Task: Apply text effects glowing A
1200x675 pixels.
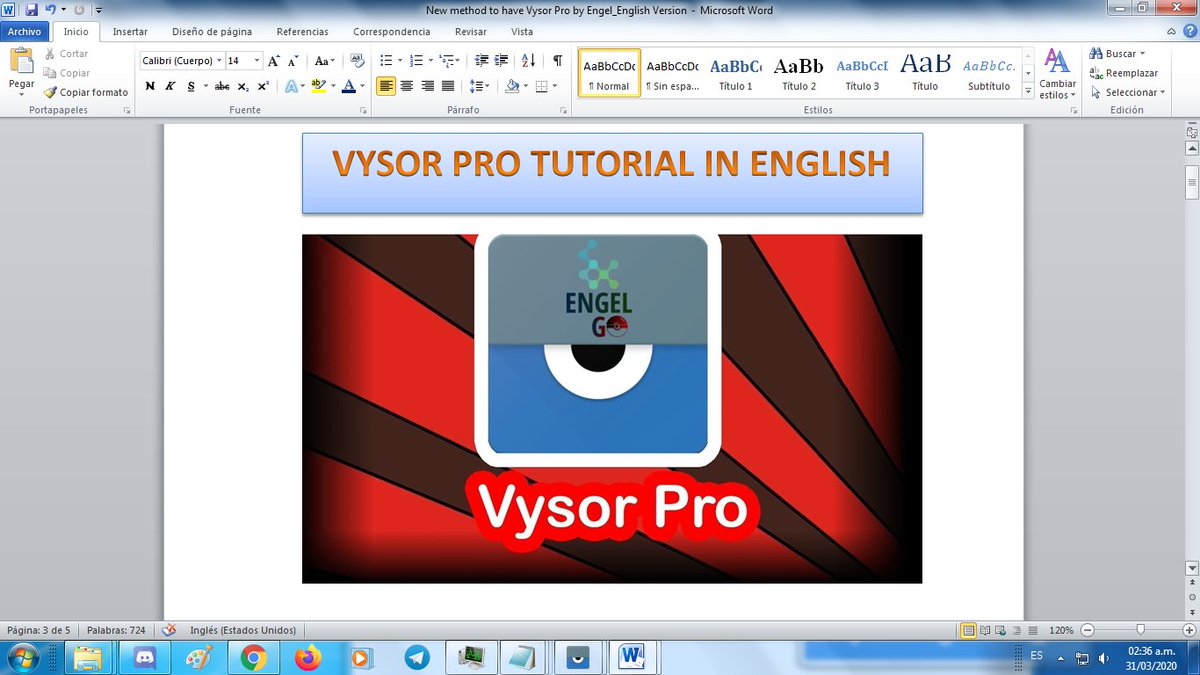Action: click(293, 86)
